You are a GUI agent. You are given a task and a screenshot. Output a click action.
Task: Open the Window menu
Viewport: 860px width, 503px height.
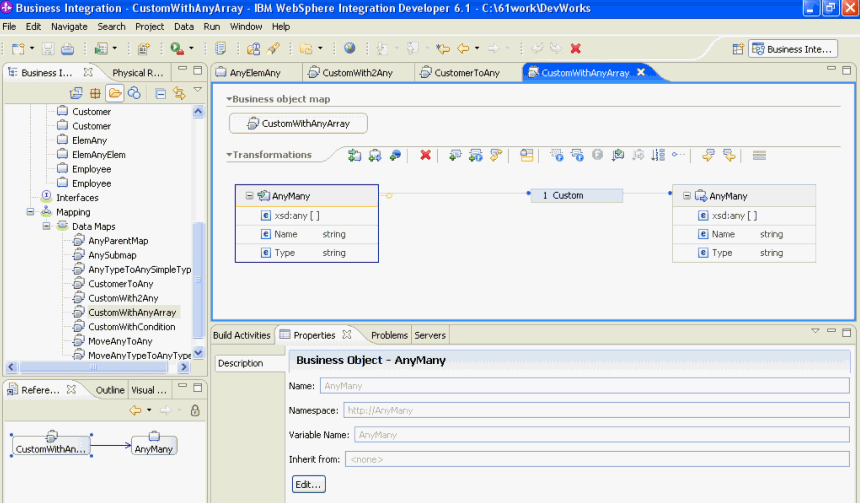pyautogui.click(x=246, y=26)
